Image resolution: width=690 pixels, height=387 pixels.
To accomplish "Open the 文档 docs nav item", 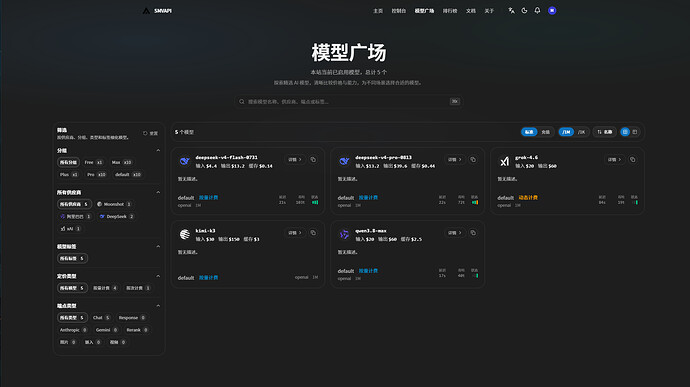I will pyautogui.click(x=471, y=11).
